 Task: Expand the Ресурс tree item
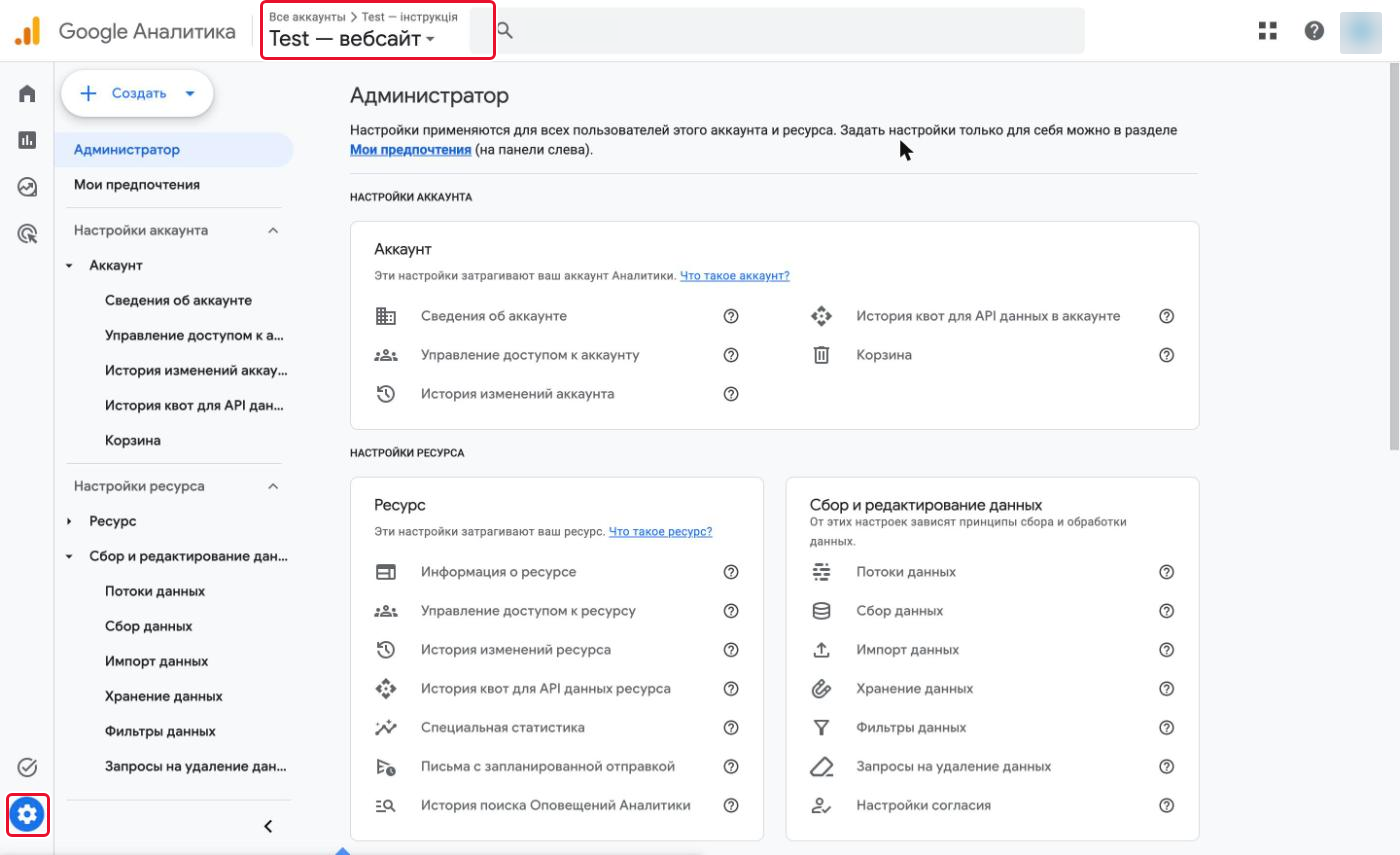pyautogui.click(x=69, y=521)
